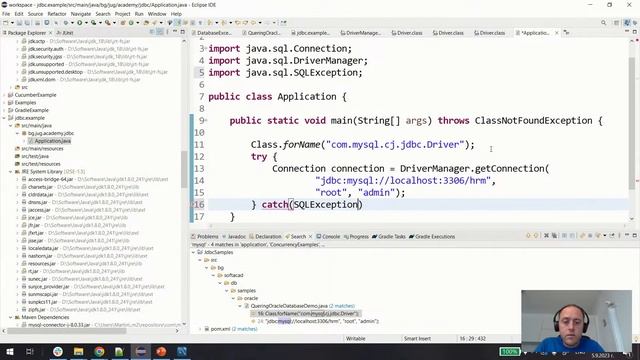Collapse the Maven Dependencies node
The image size is (640, 360).
11,317
